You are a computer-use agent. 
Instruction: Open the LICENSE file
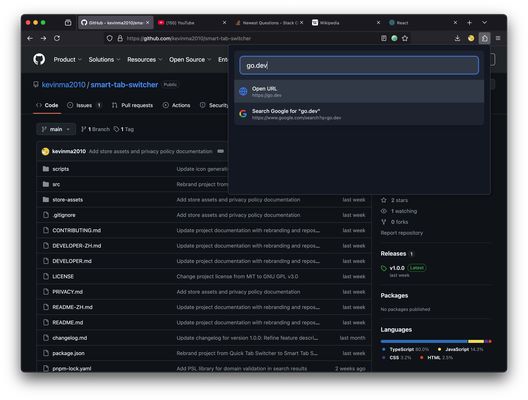tap(63, 276)
